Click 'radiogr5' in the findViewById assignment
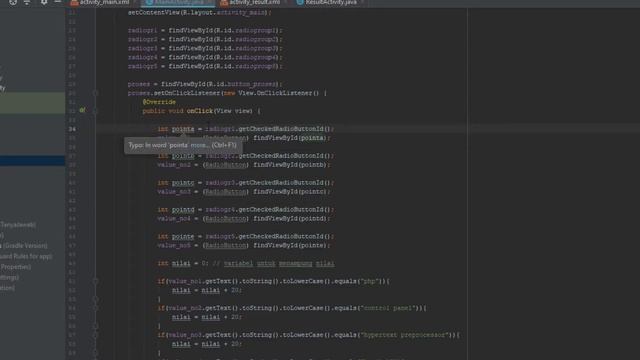 tap(142, 67)
